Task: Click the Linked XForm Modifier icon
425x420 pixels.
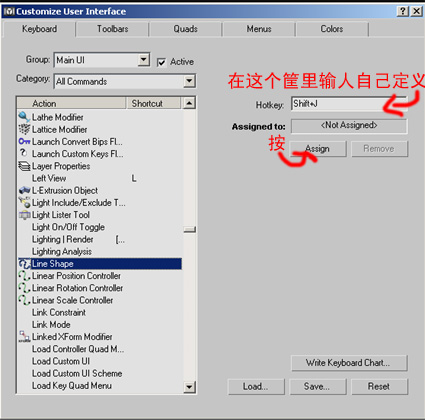Action: [x=24, y=337]
